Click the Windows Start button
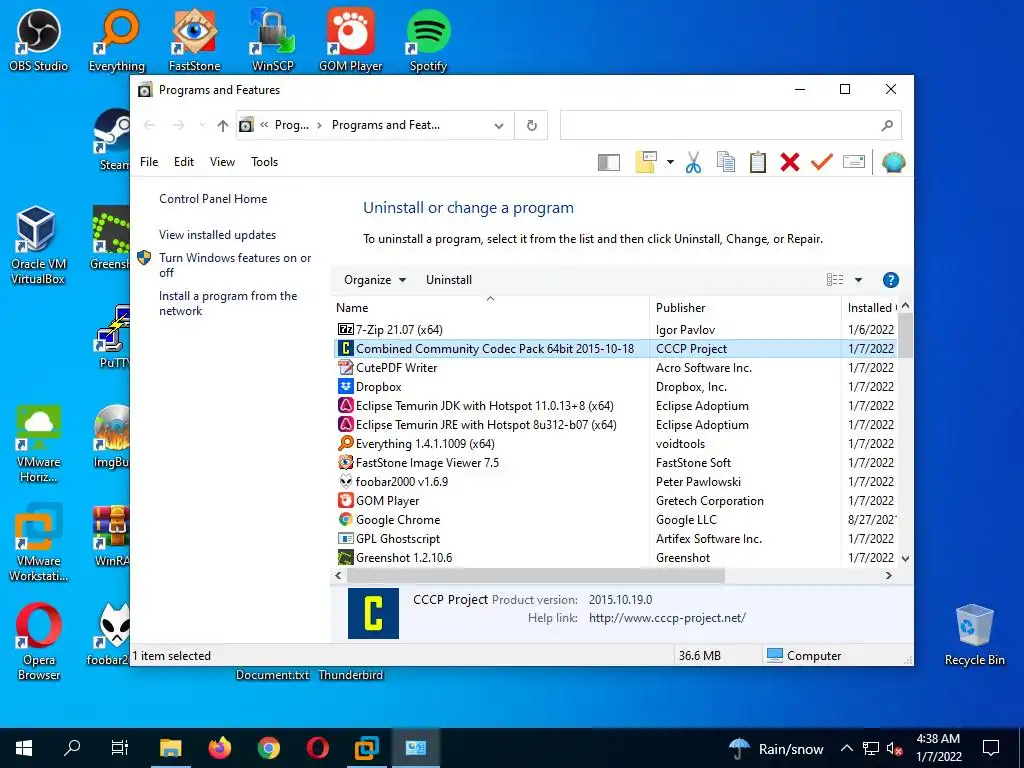1024x768 pixels. pyautogui.click(x=24, y=748)
